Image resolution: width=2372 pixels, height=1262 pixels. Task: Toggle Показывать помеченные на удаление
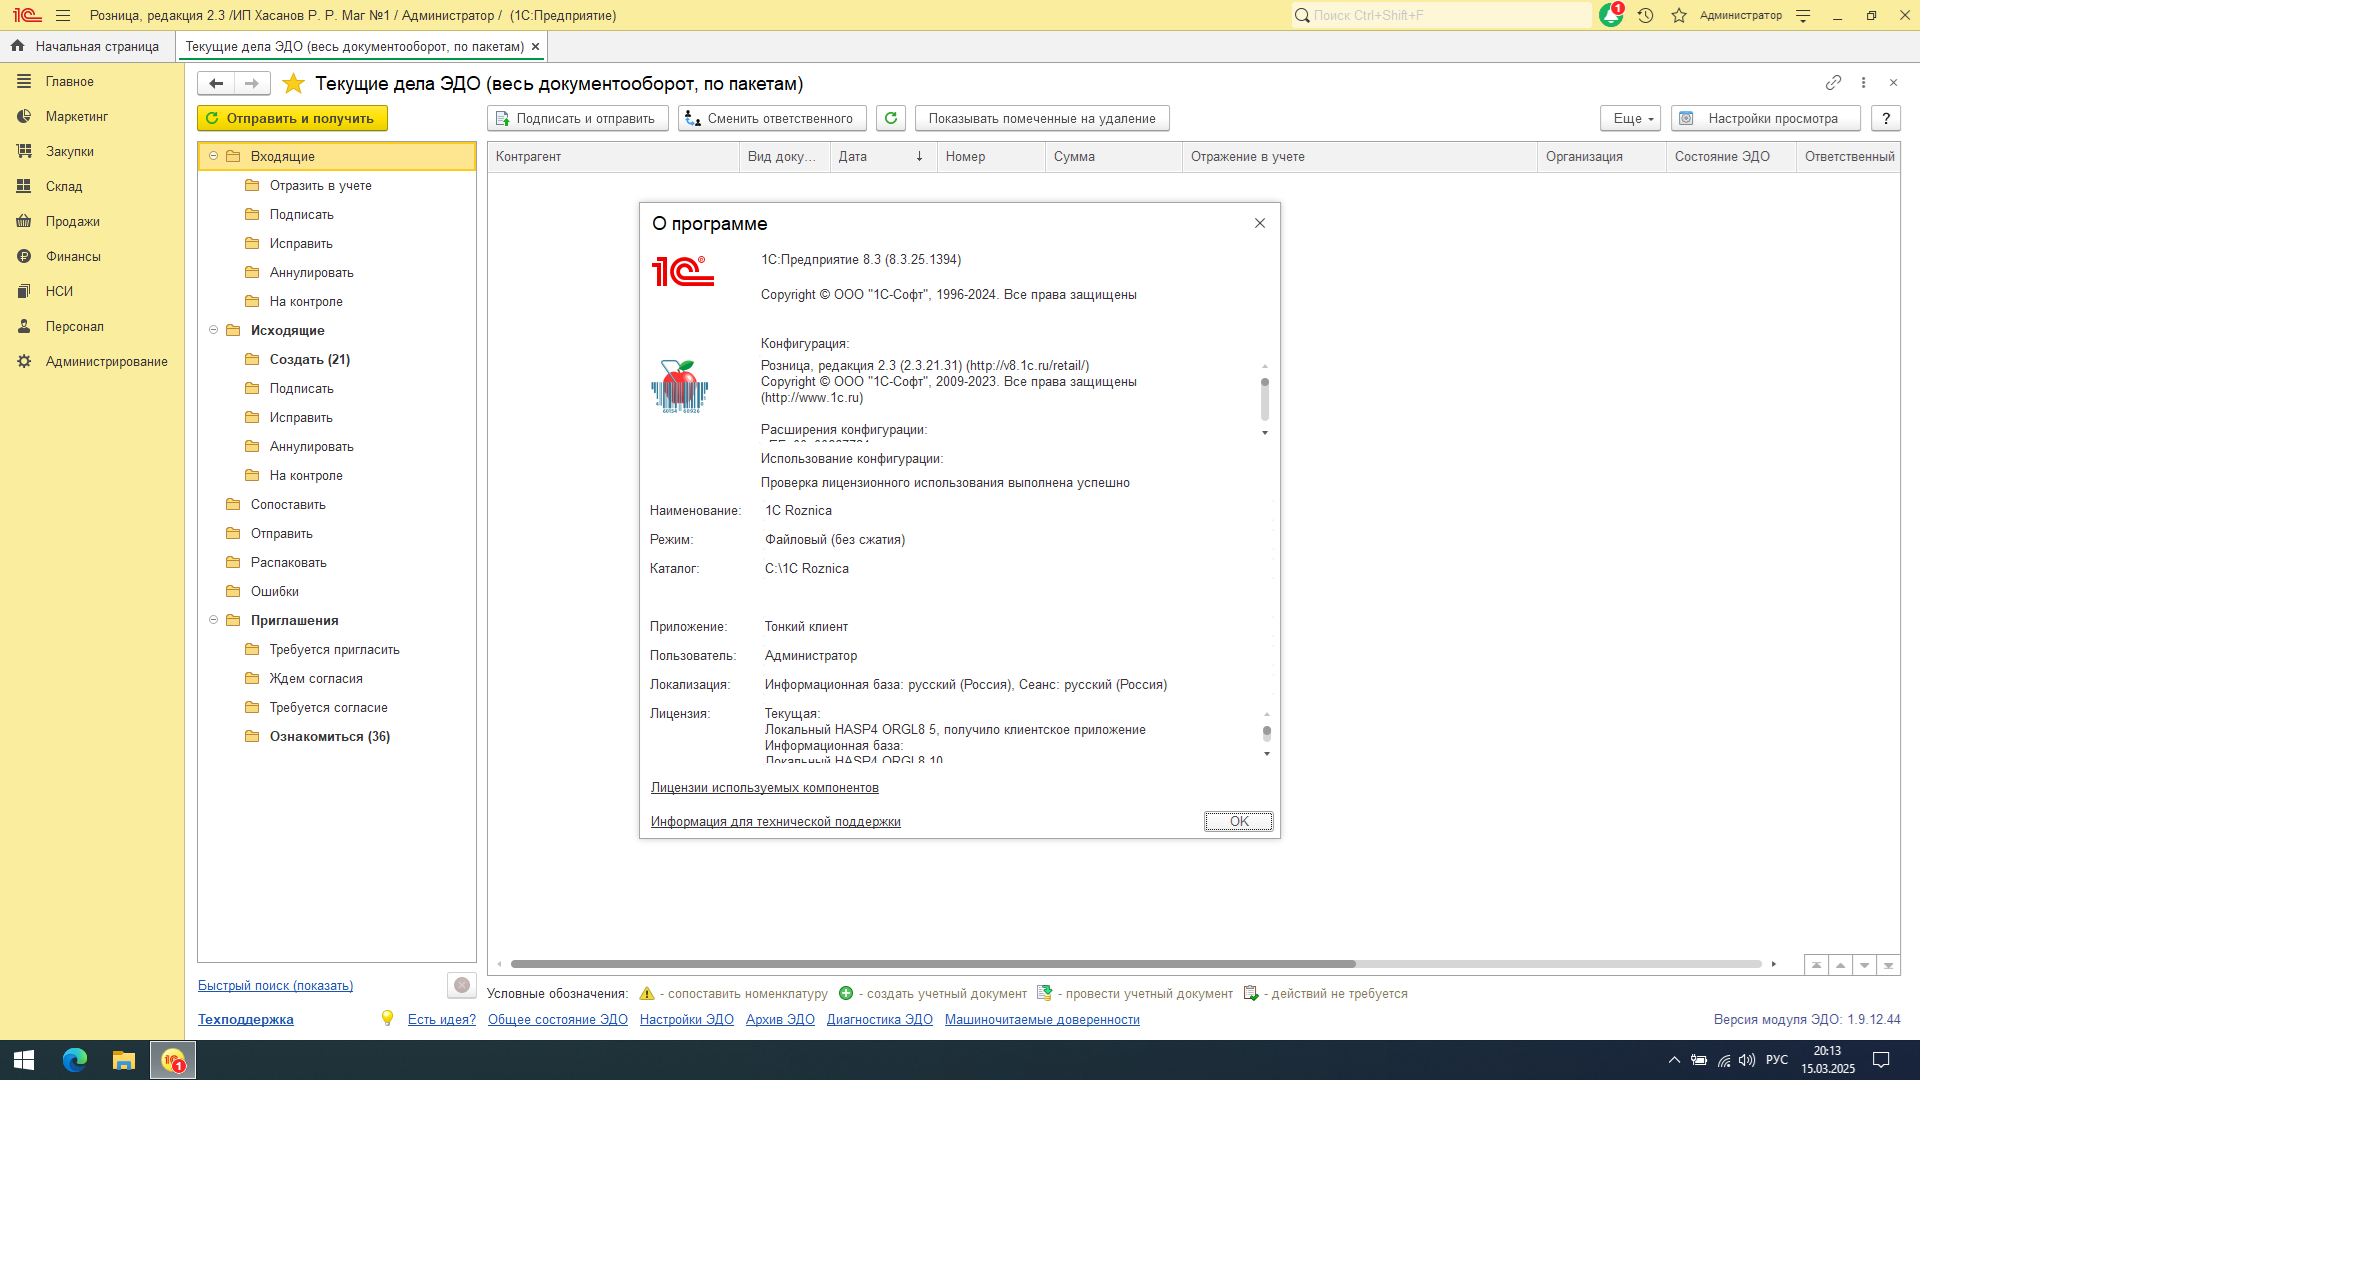[1041, 118]
